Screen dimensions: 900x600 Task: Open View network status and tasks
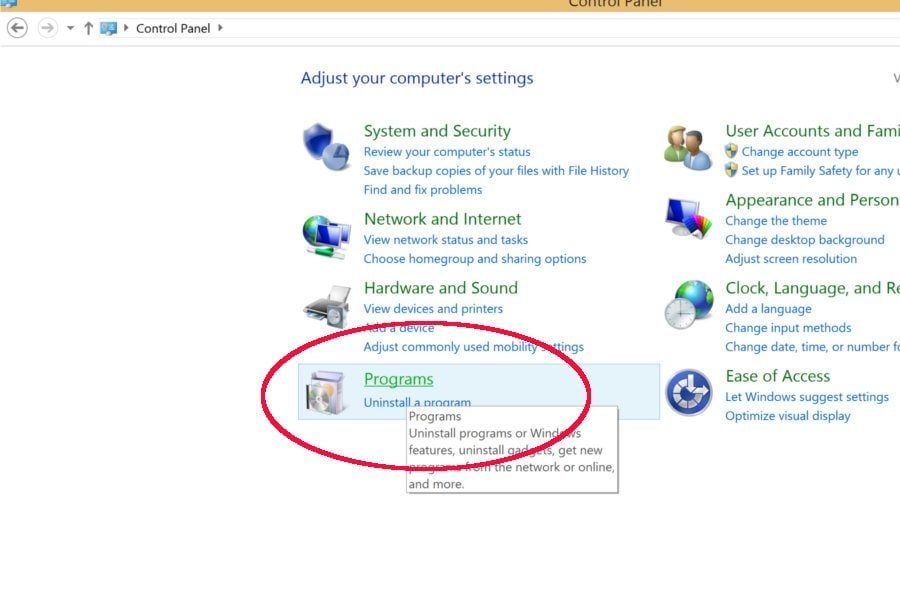(445, 239)
